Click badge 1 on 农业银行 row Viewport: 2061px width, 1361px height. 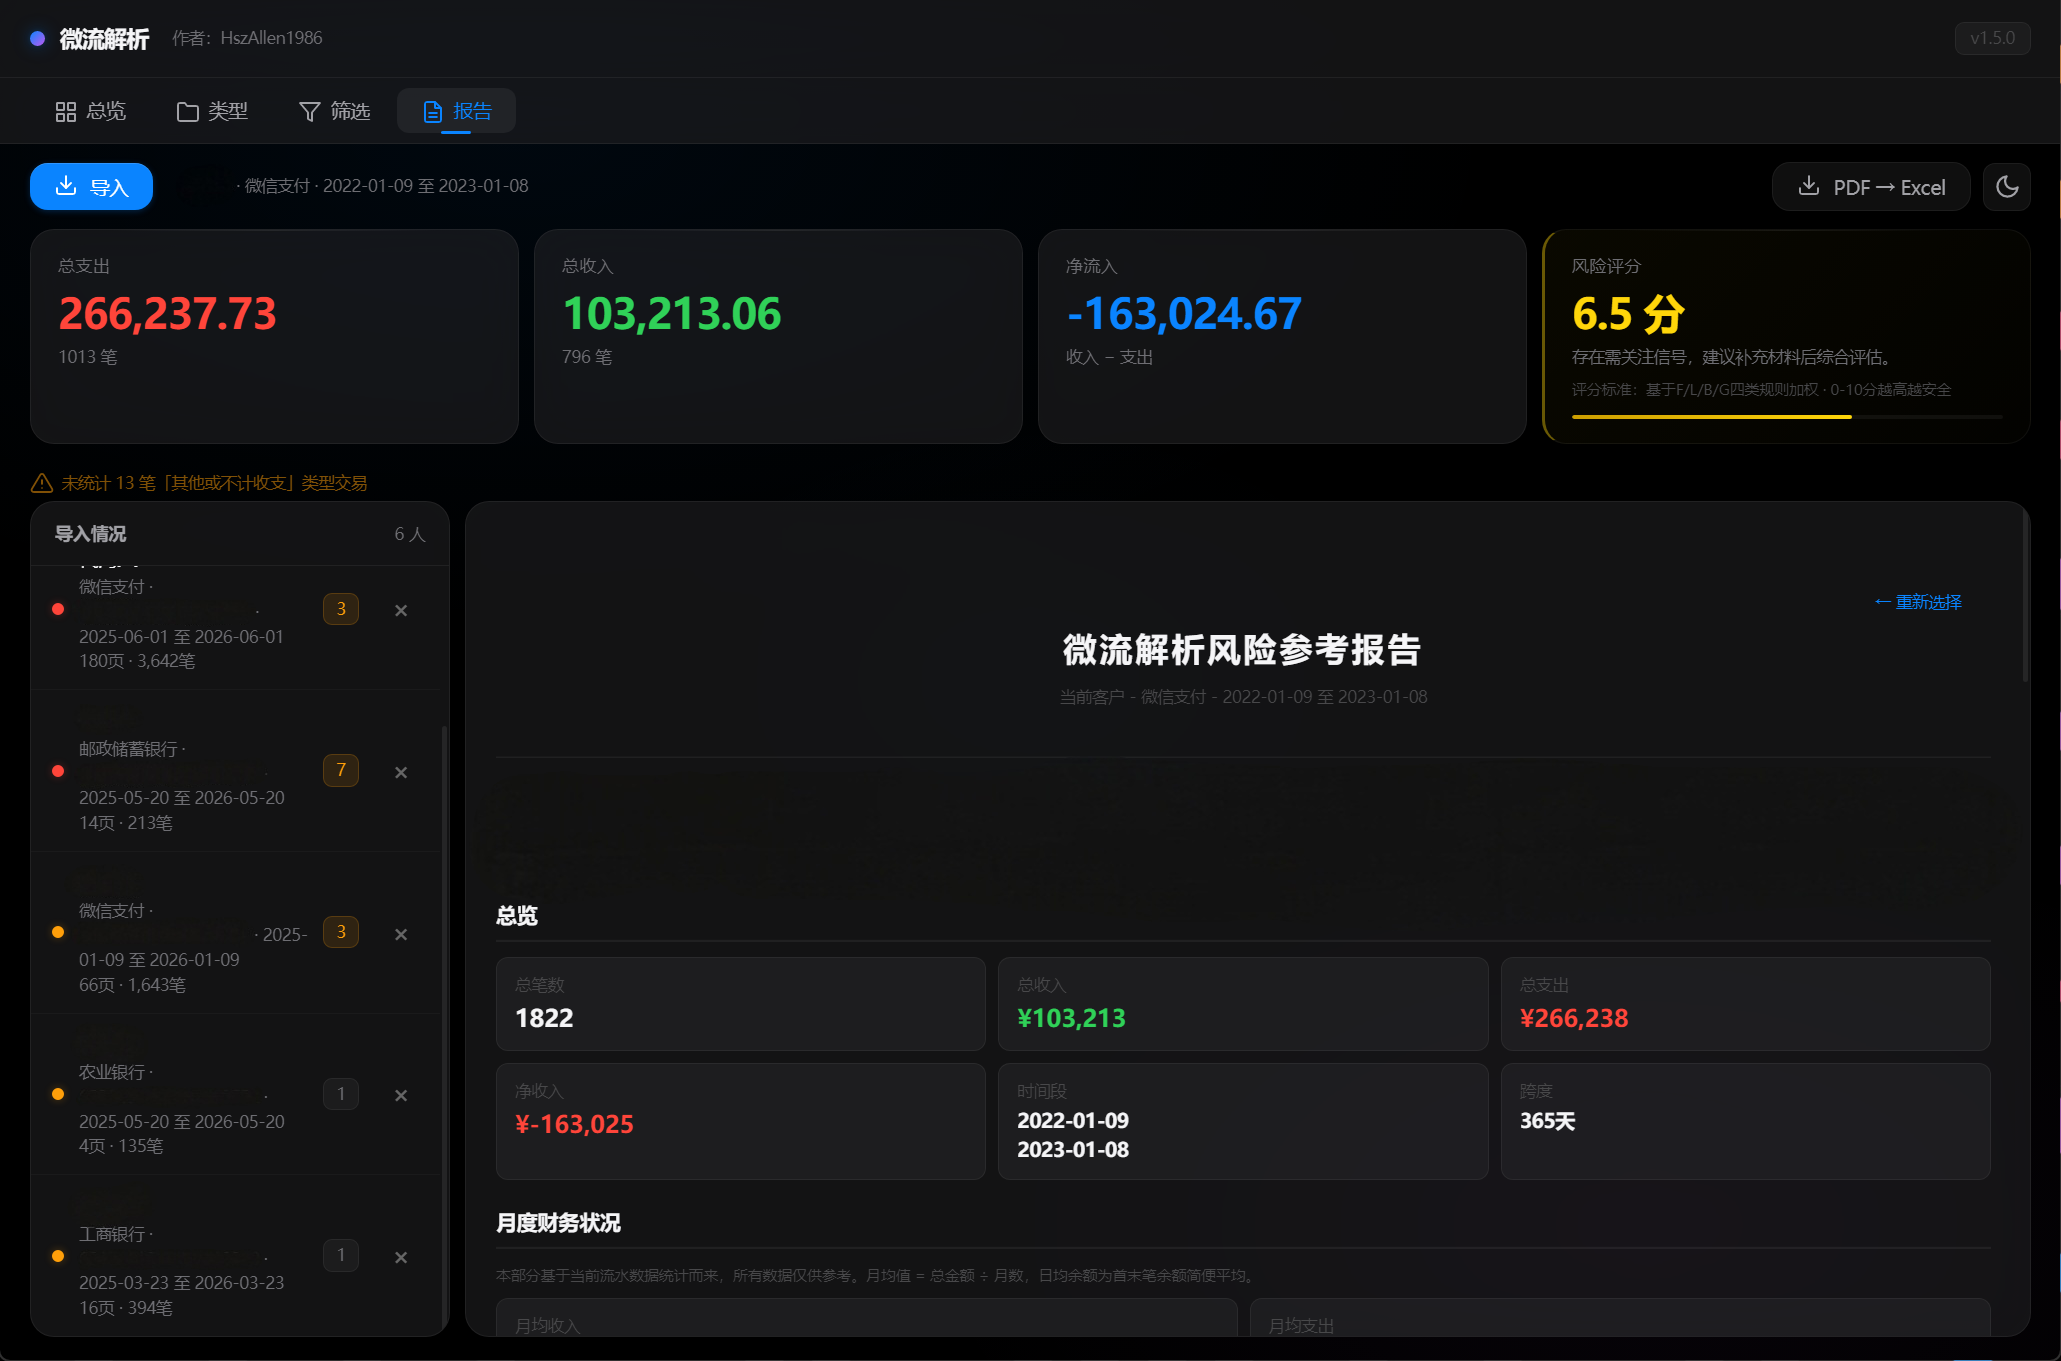click(x=341, y=1094)
